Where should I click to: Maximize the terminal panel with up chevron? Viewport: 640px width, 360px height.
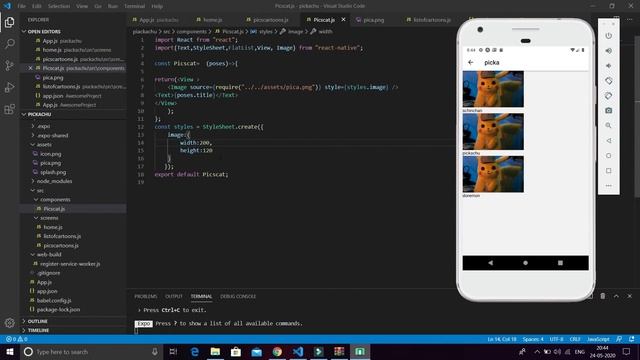616,296
